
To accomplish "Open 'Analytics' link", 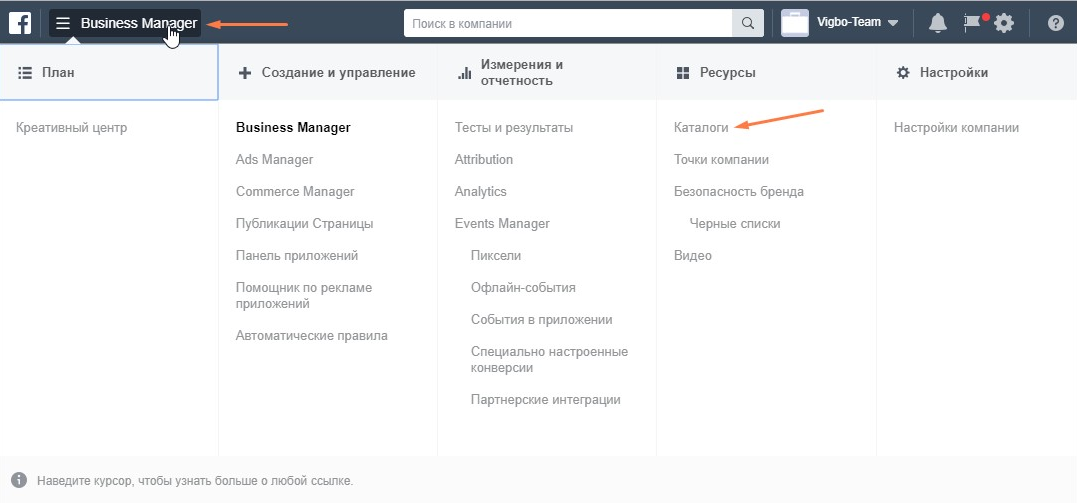I will pos(481,192).
